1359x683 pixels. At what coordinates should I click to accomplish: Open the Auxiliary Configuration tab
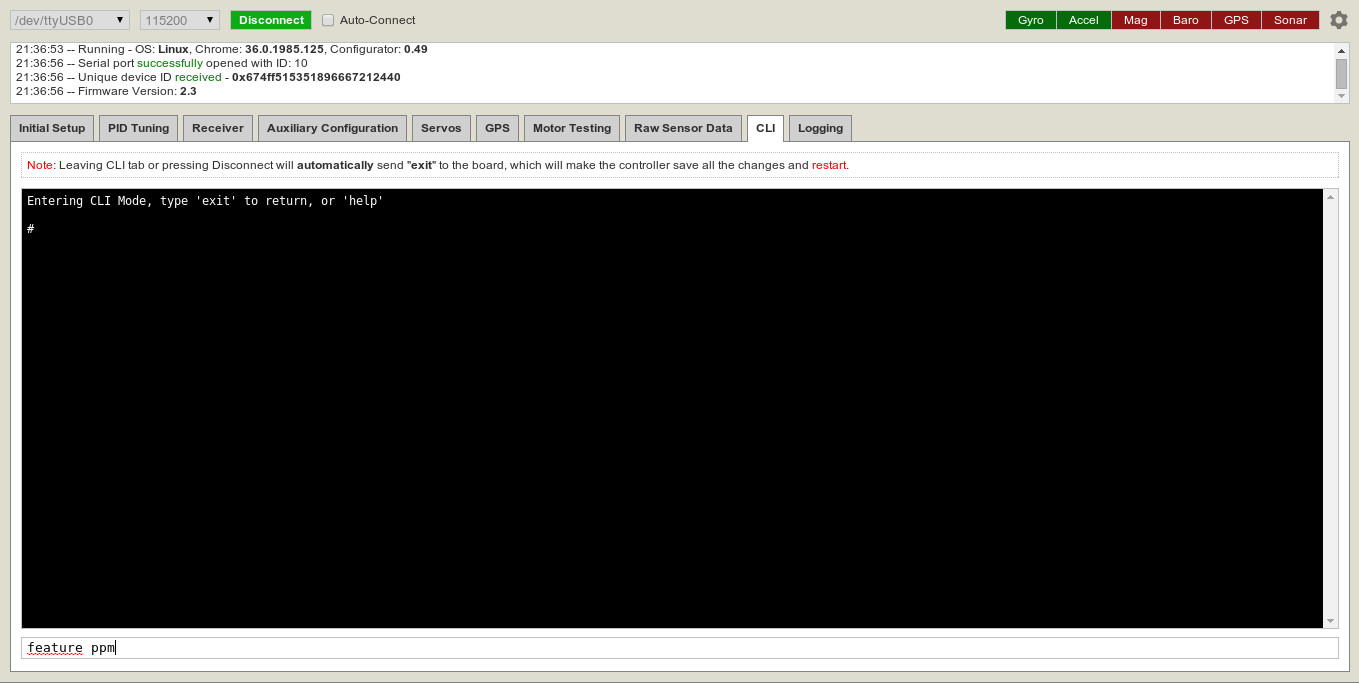(x=332, y=128)
